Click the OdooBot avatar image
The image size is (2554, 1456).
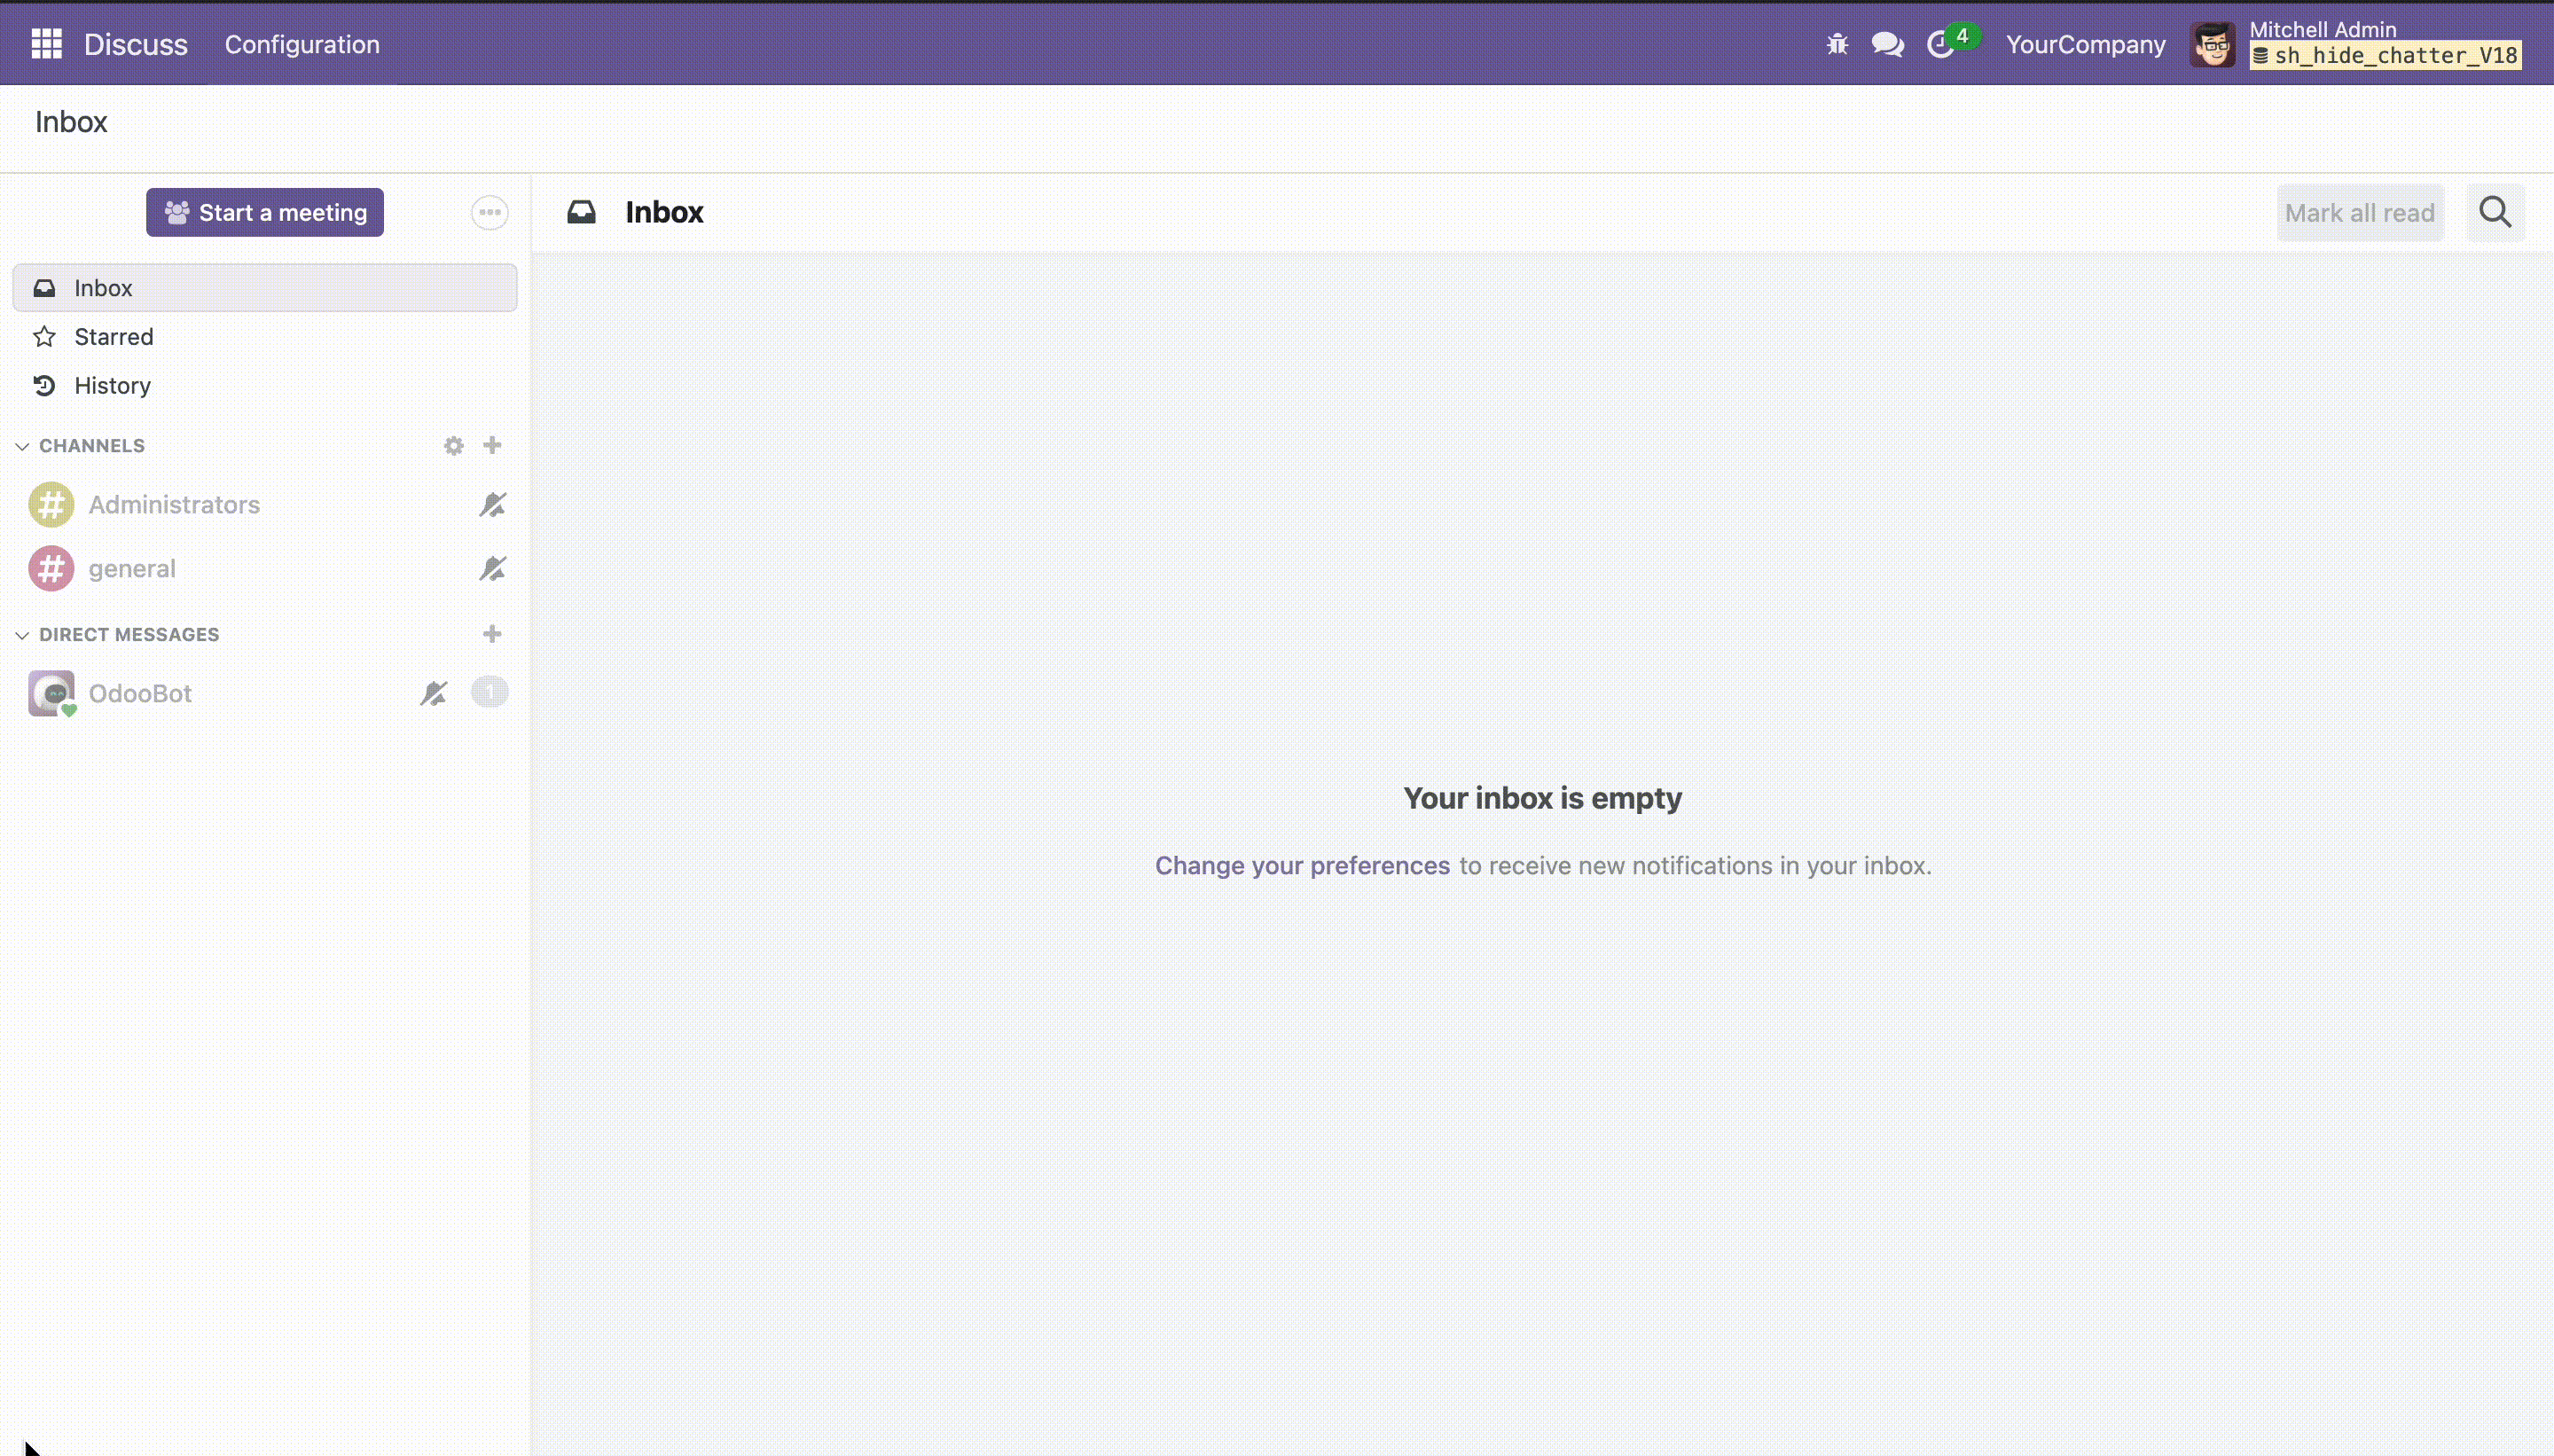pos(51,693)
